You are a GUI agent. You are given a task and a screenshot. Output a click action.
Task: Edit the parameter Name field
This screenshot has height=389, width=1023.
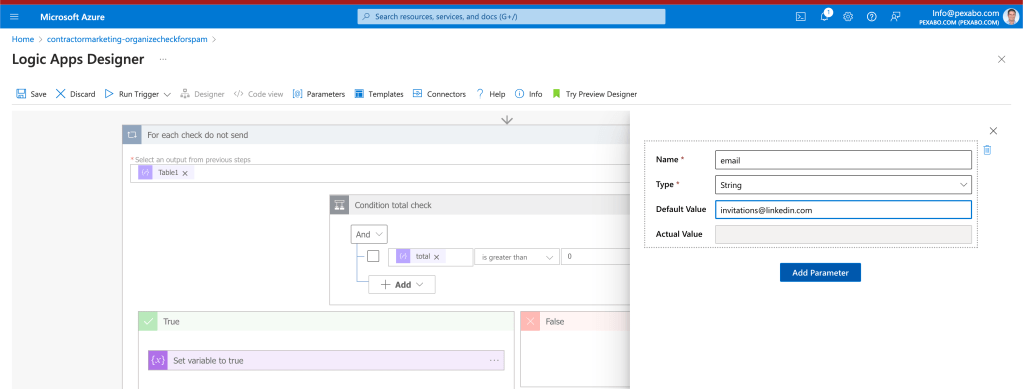click(x=843, y=160)
